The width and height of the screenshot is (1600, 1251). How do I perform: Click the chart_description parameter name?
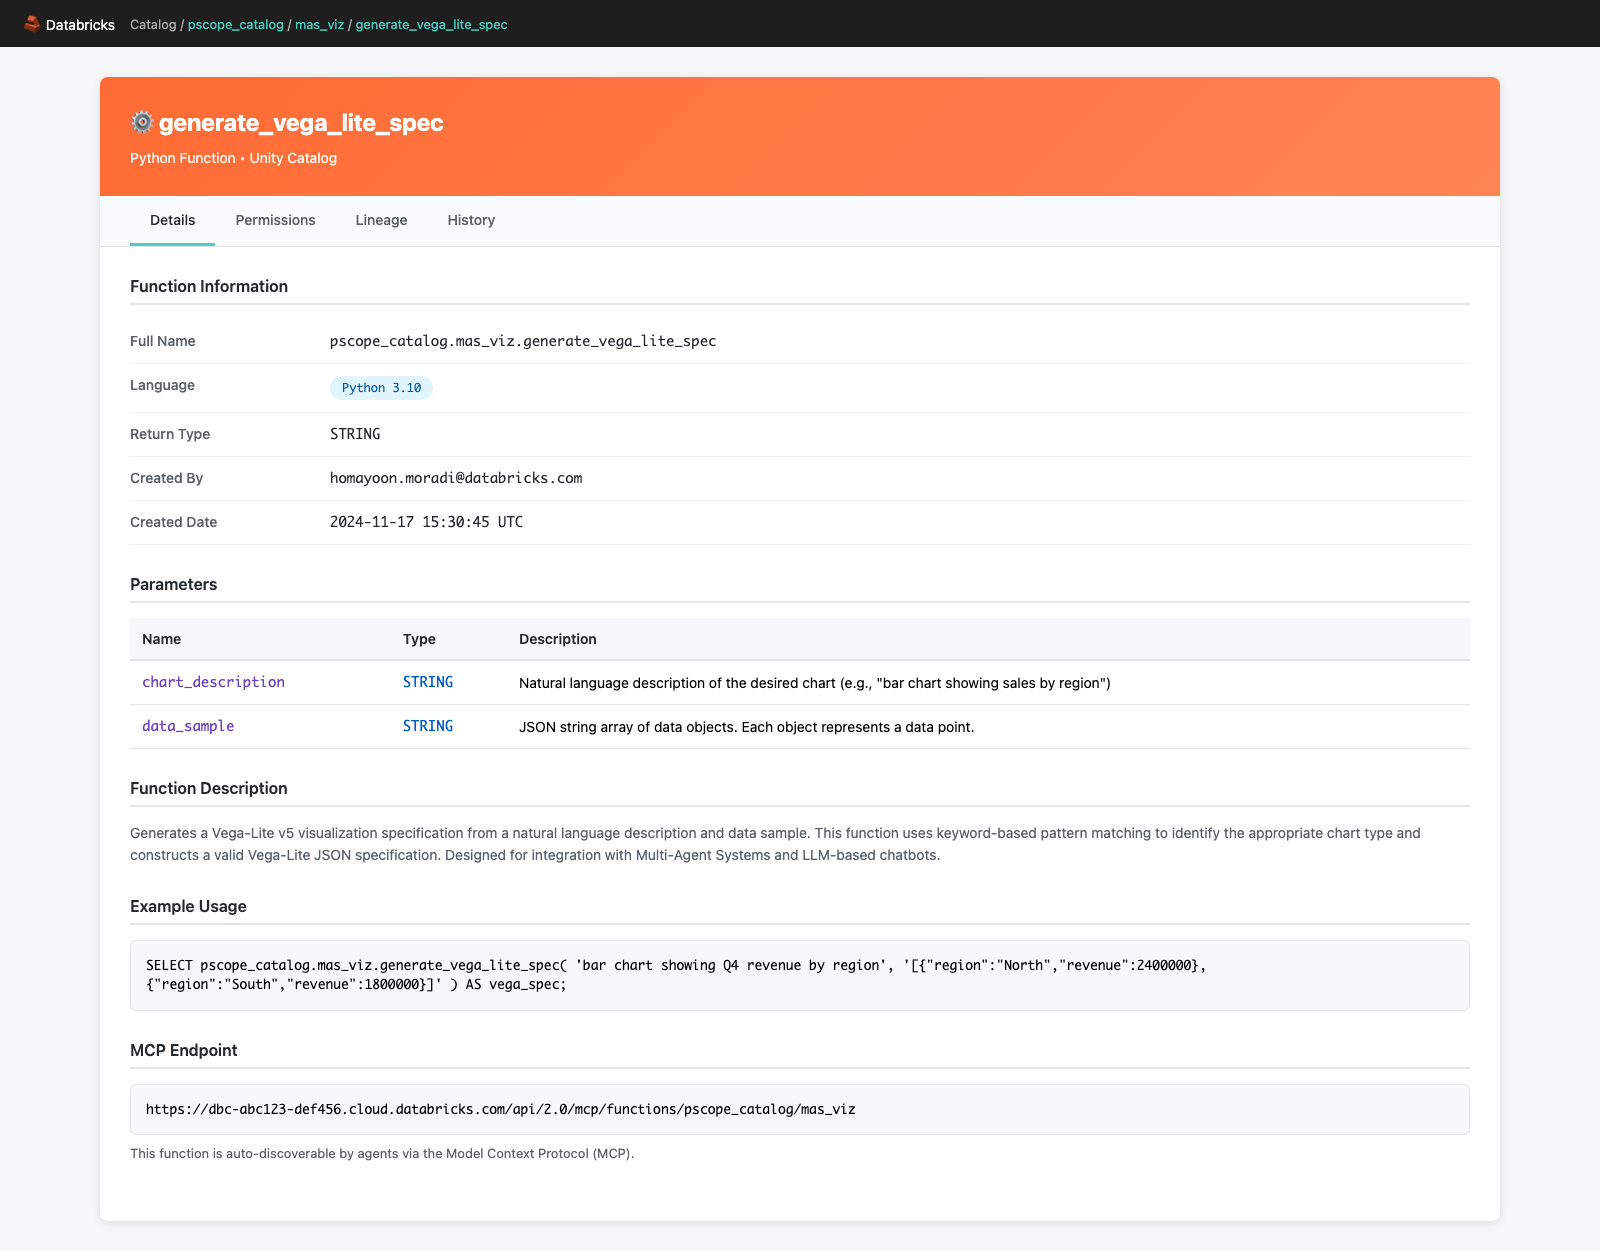[213, 682]
